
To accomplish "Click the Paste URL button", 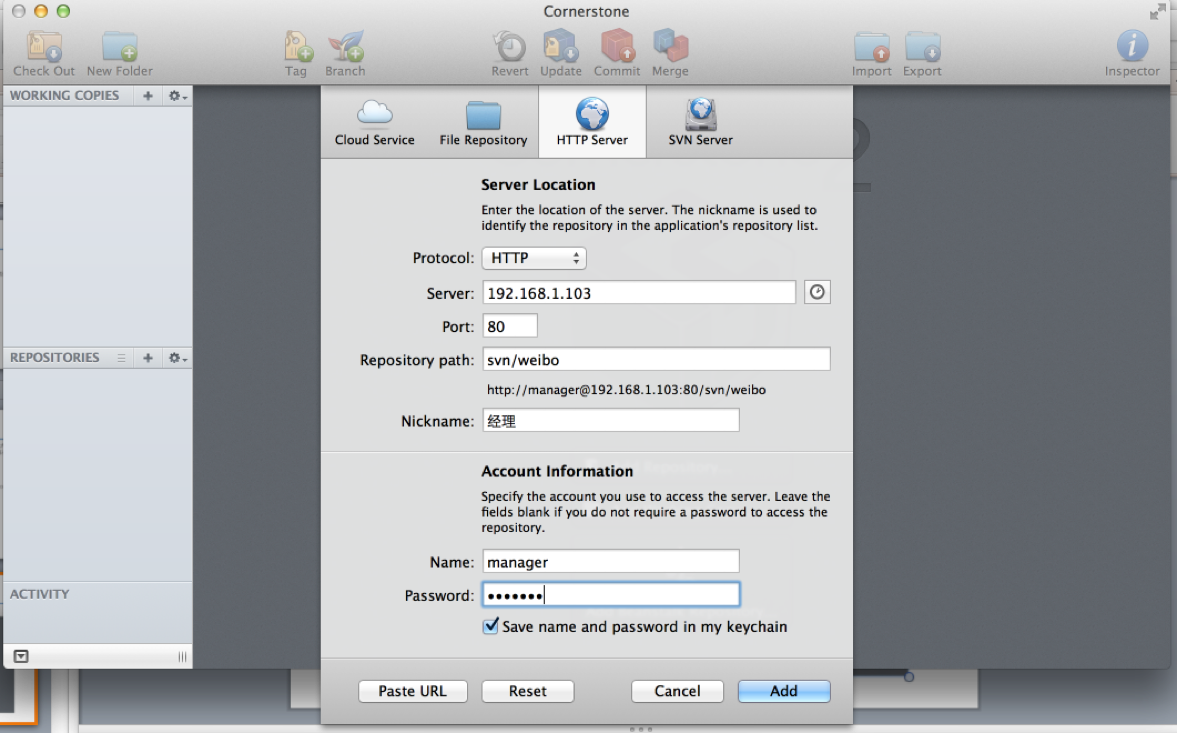I will point(413,691).
